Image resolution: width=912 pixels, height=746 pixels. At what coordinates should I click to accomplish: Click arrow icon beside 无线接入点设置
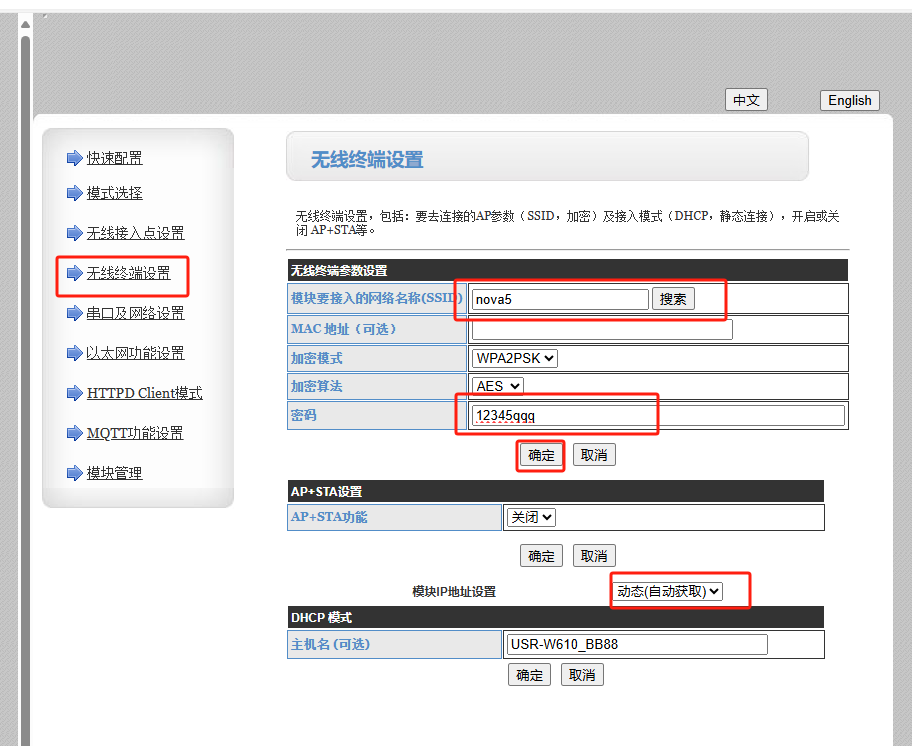tap(74, 233)
